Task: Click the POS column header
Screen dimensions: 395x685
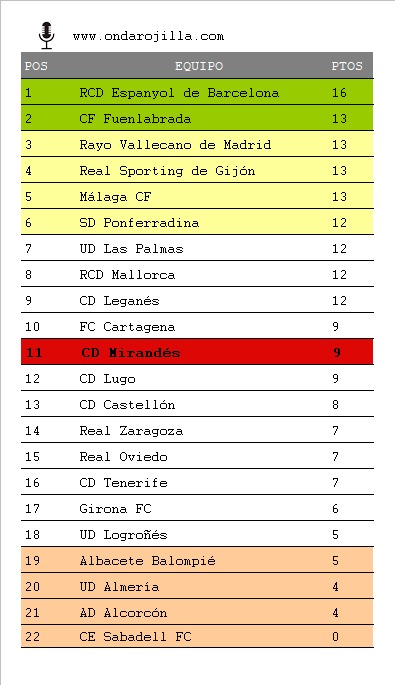Action: click(36, 66)
